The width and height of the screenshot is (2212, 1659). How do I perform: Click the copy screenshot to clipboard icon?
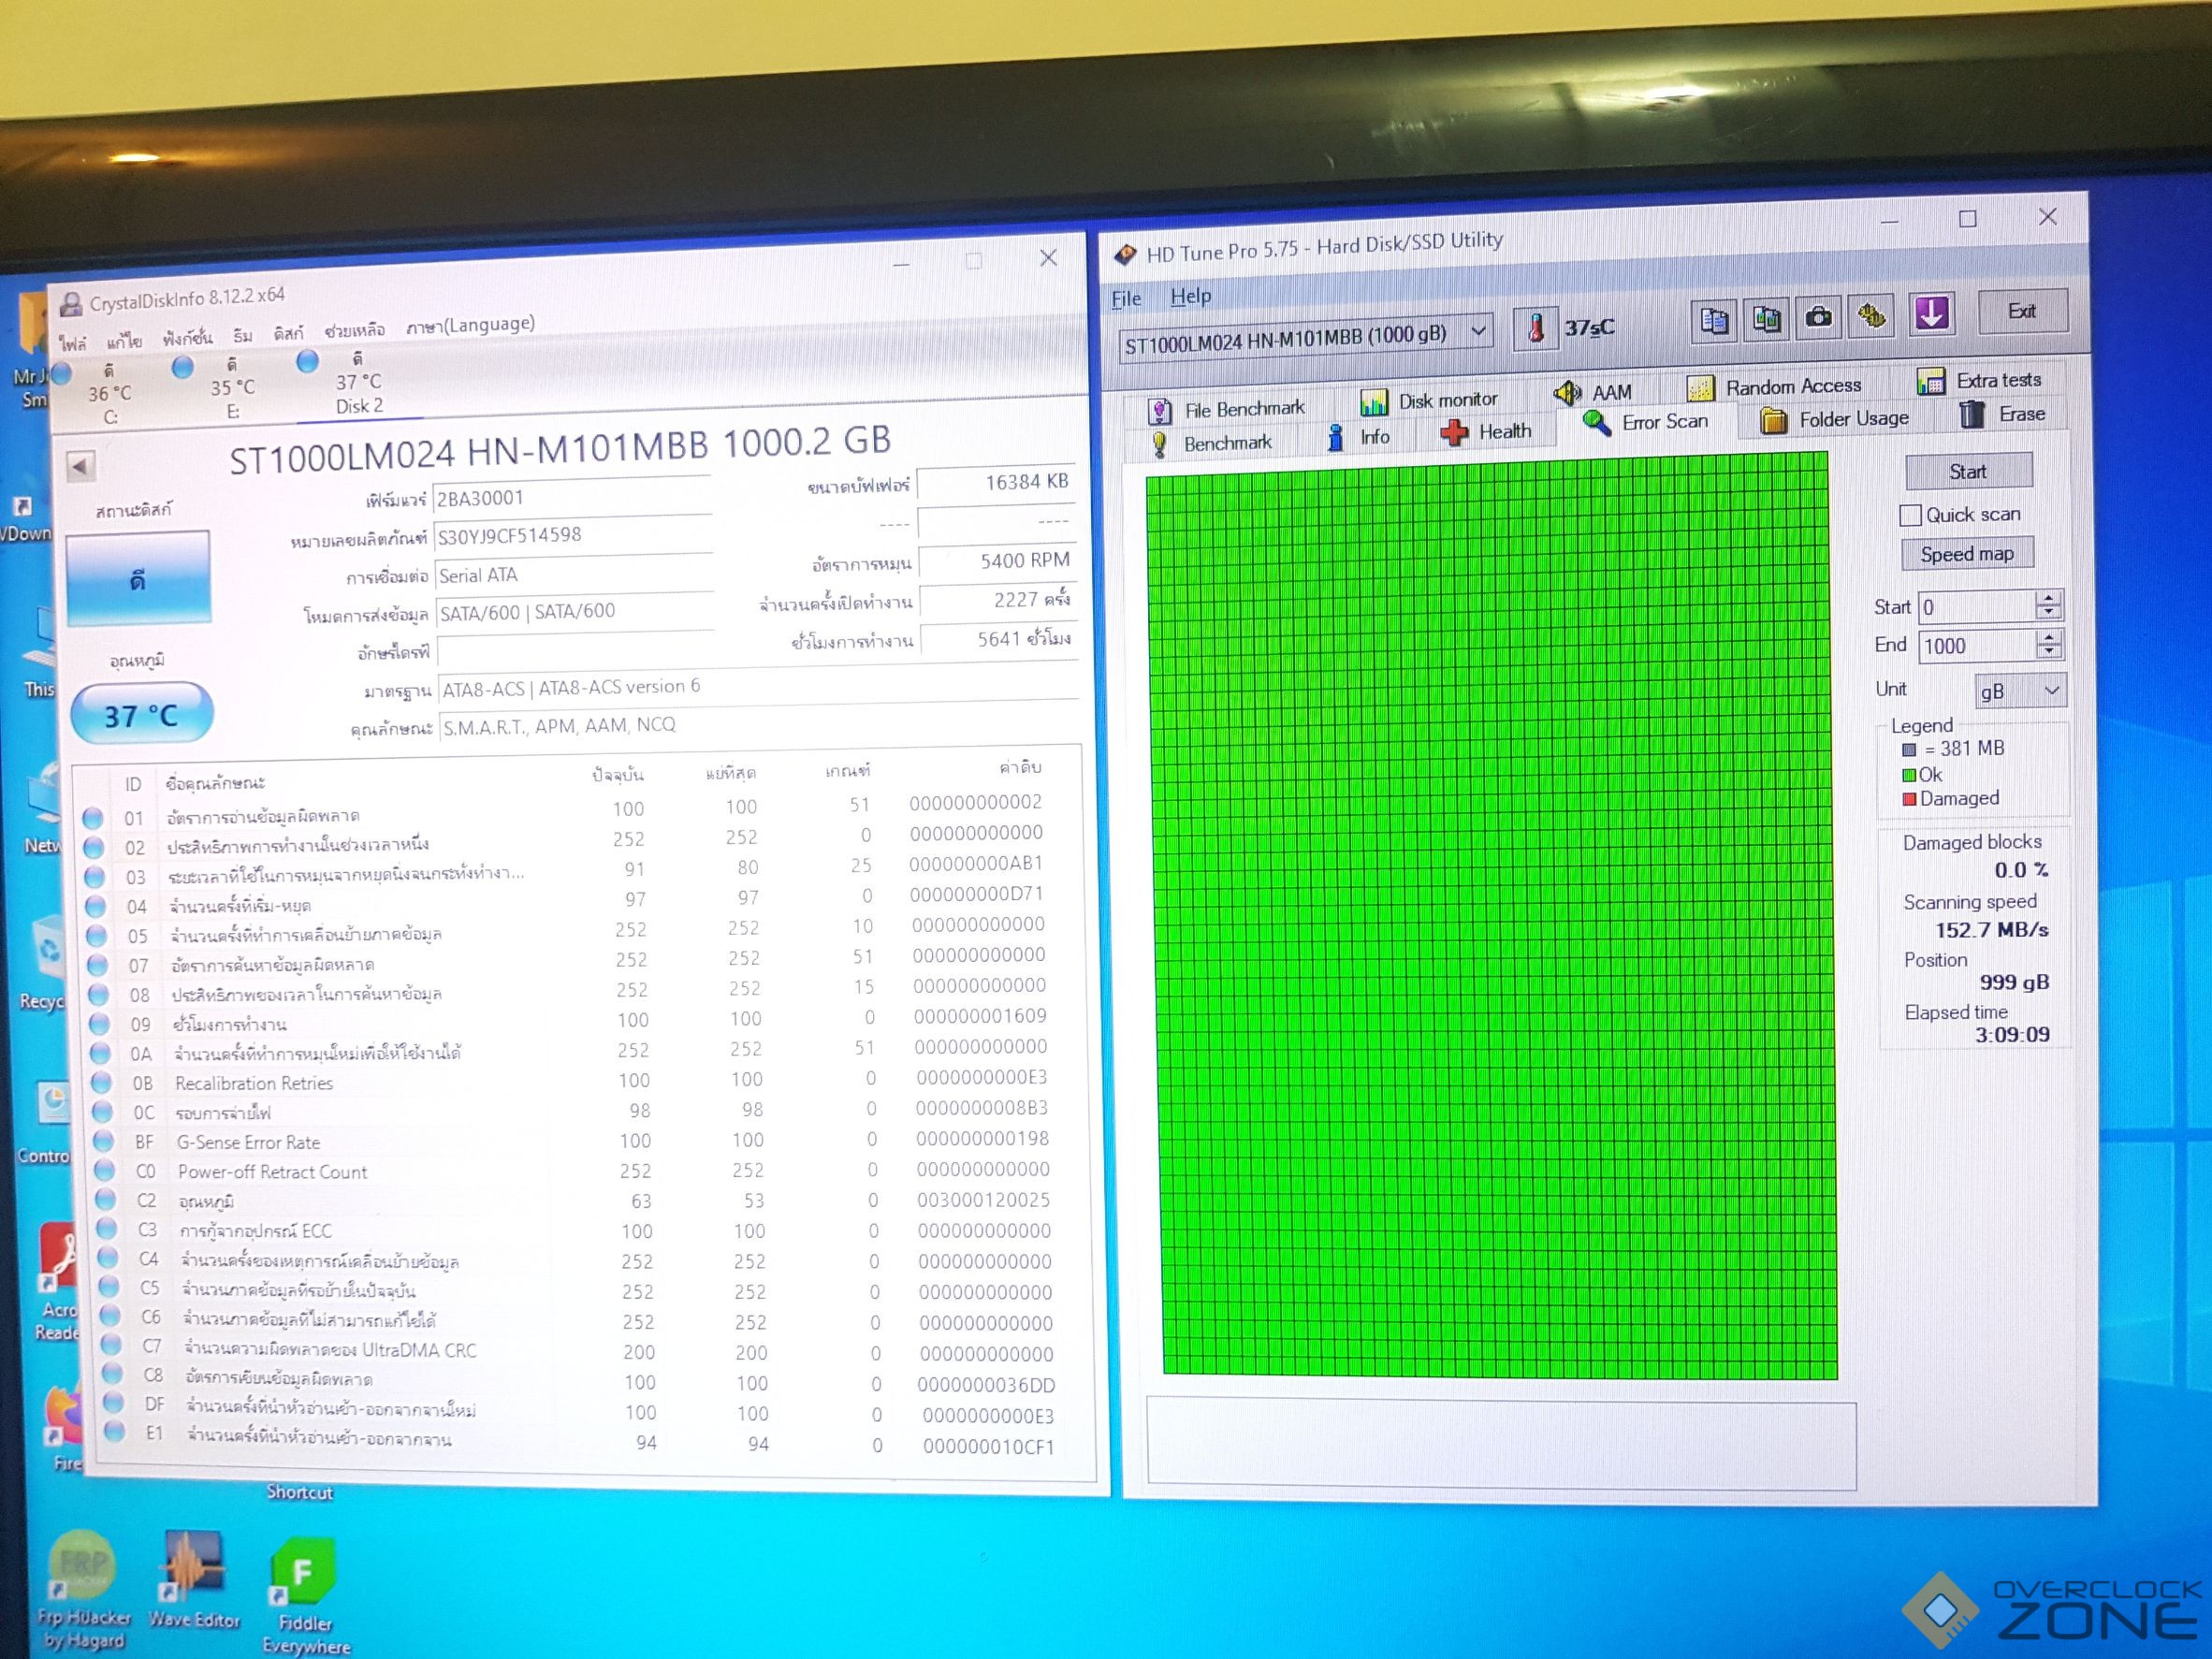coord(1766,320)
